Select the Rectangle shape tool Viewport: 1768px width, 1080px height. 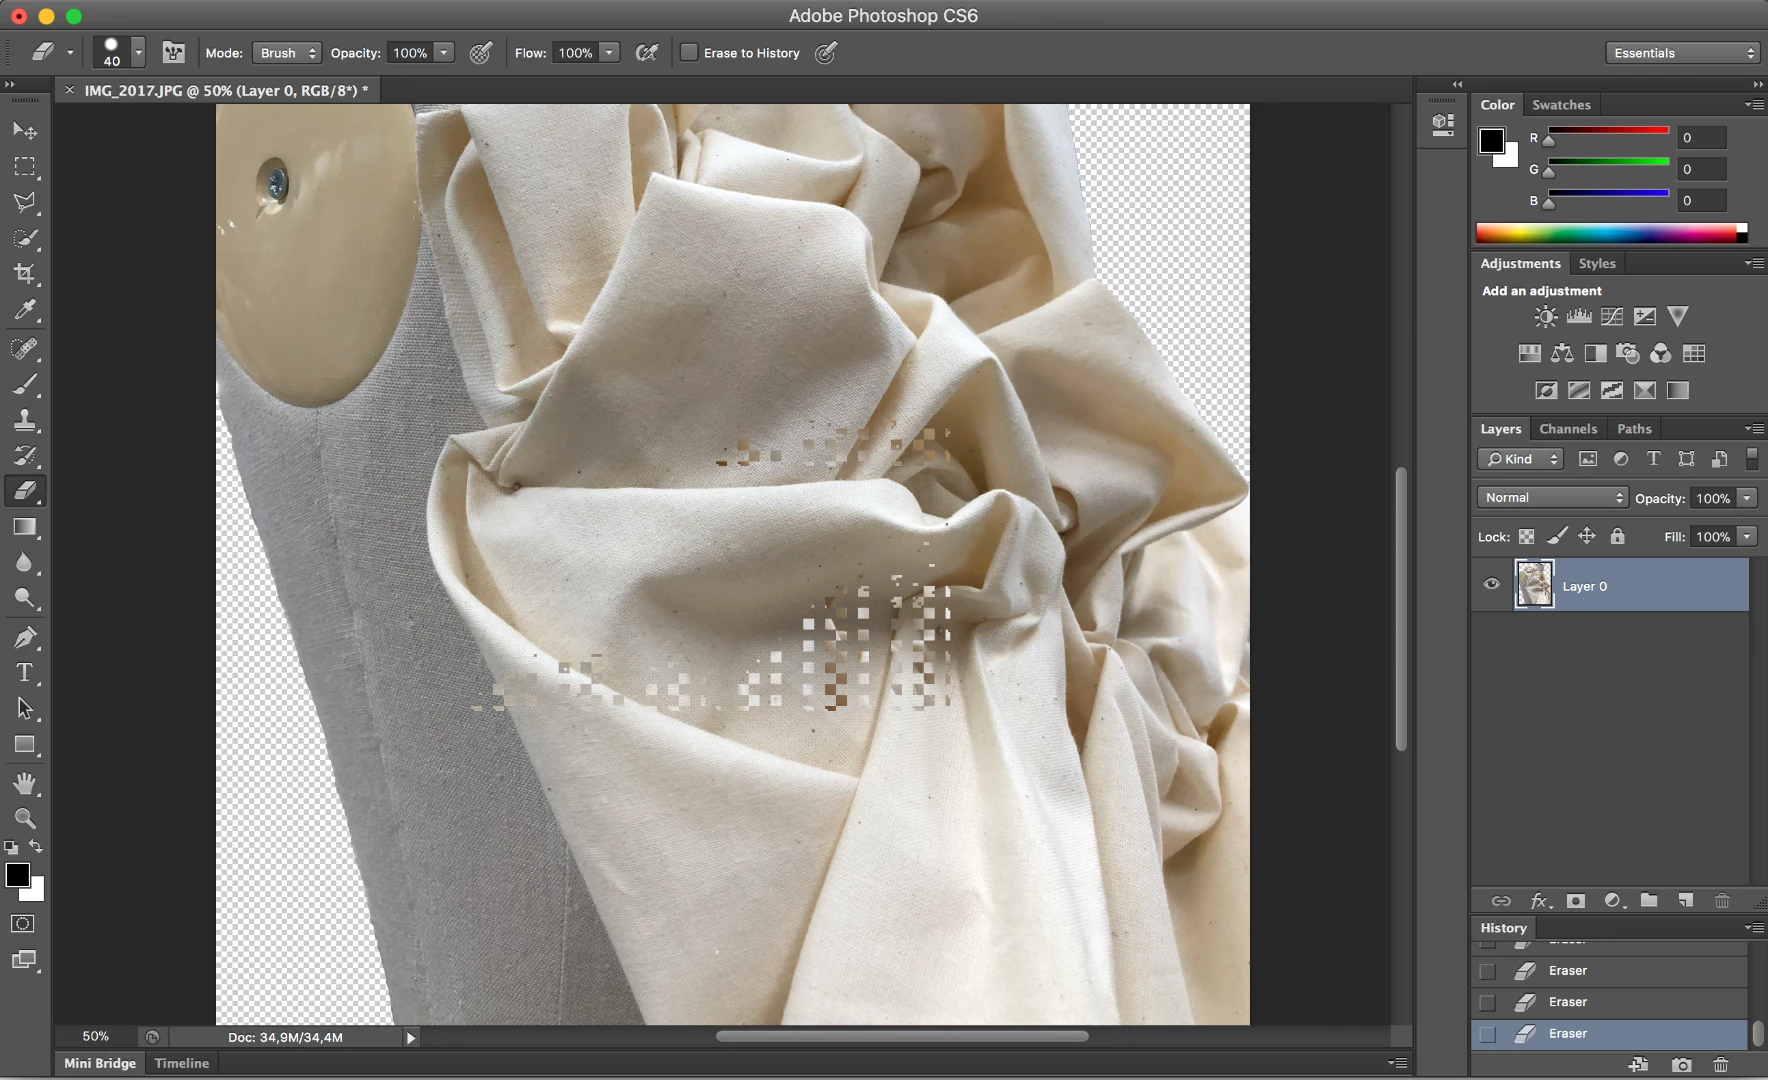(25, 745)
